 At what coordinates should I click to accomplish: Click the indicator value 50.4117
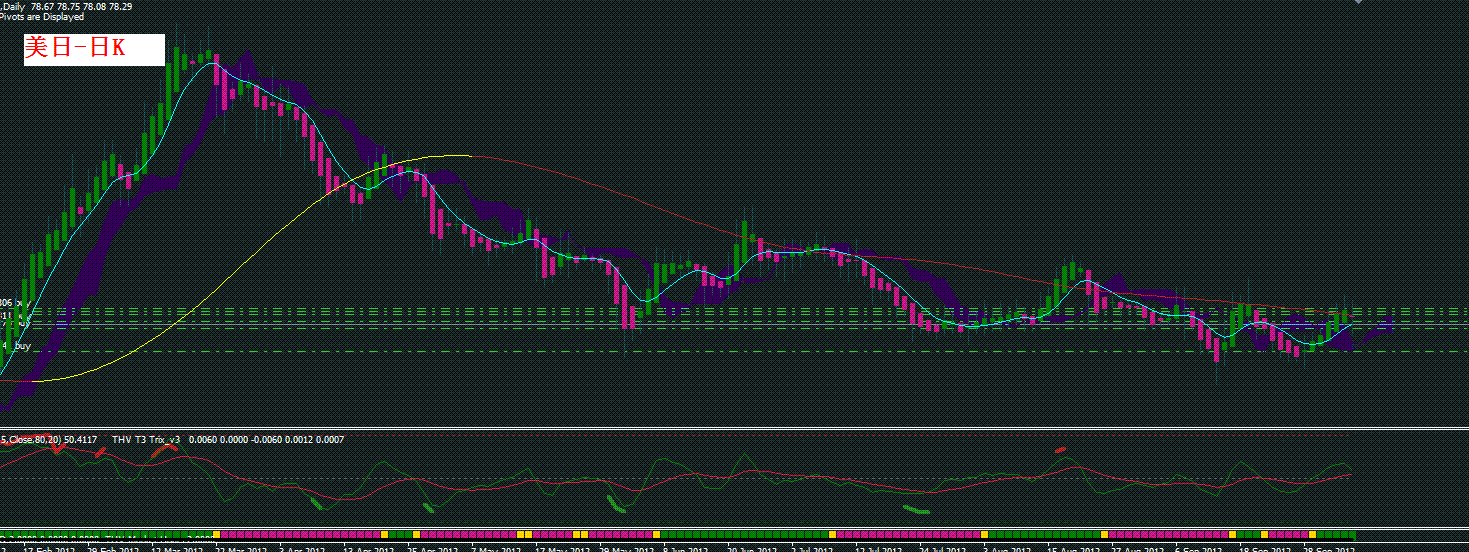point(79,439)
